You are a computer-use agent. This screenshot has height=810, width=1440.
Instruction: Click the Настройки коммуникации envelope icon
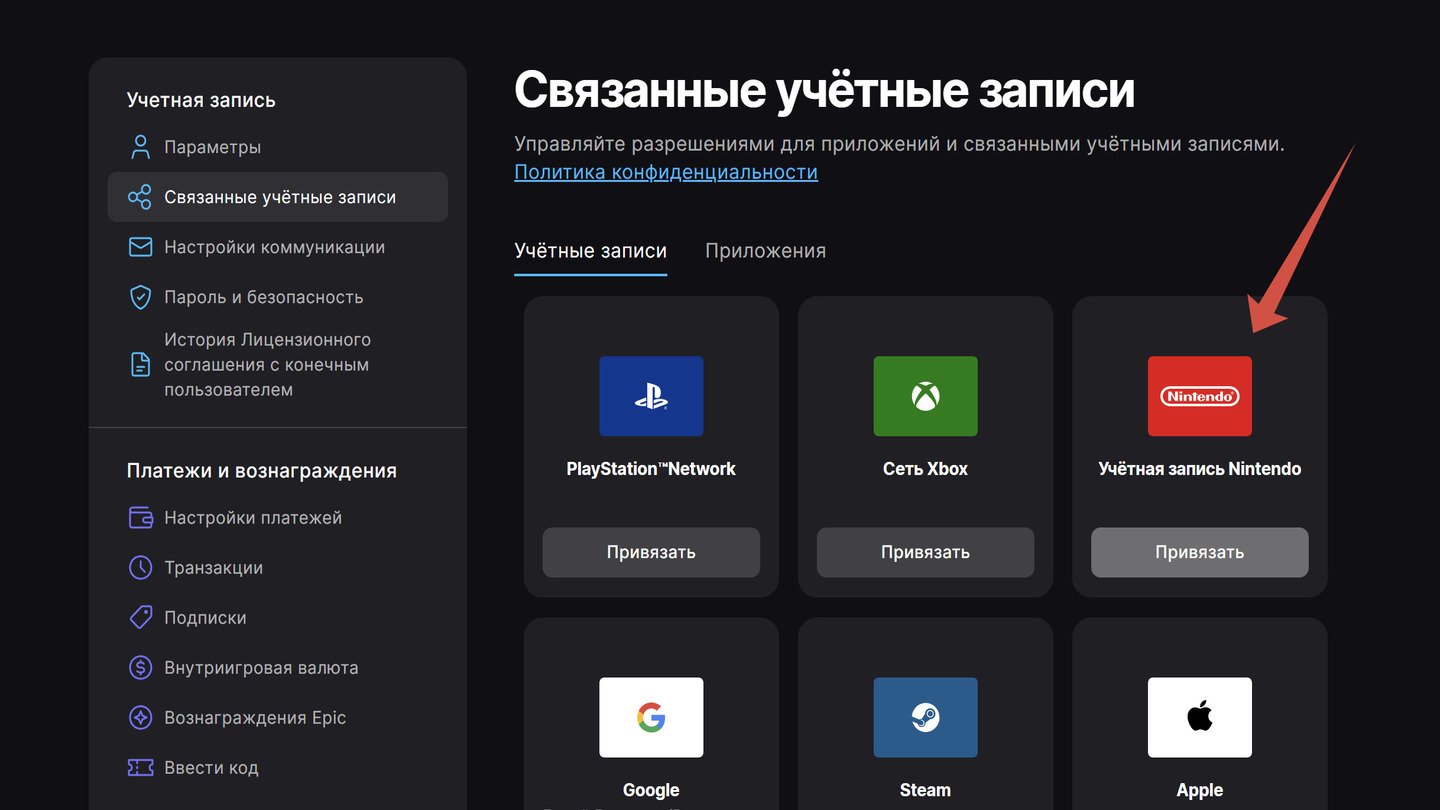click(140, 247)
